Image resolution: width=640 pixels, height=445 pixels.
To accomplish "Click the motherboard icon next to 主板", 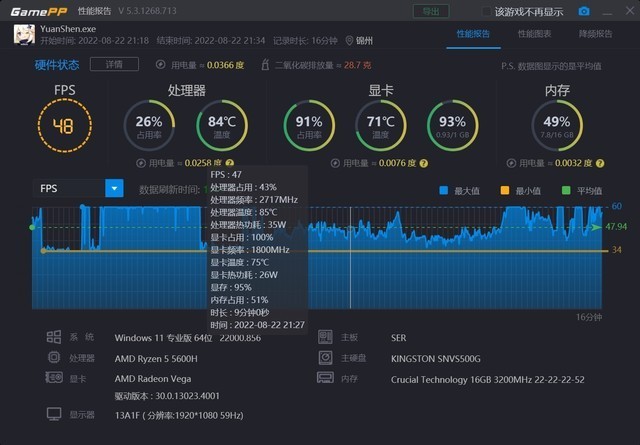I will pos(325,337).
